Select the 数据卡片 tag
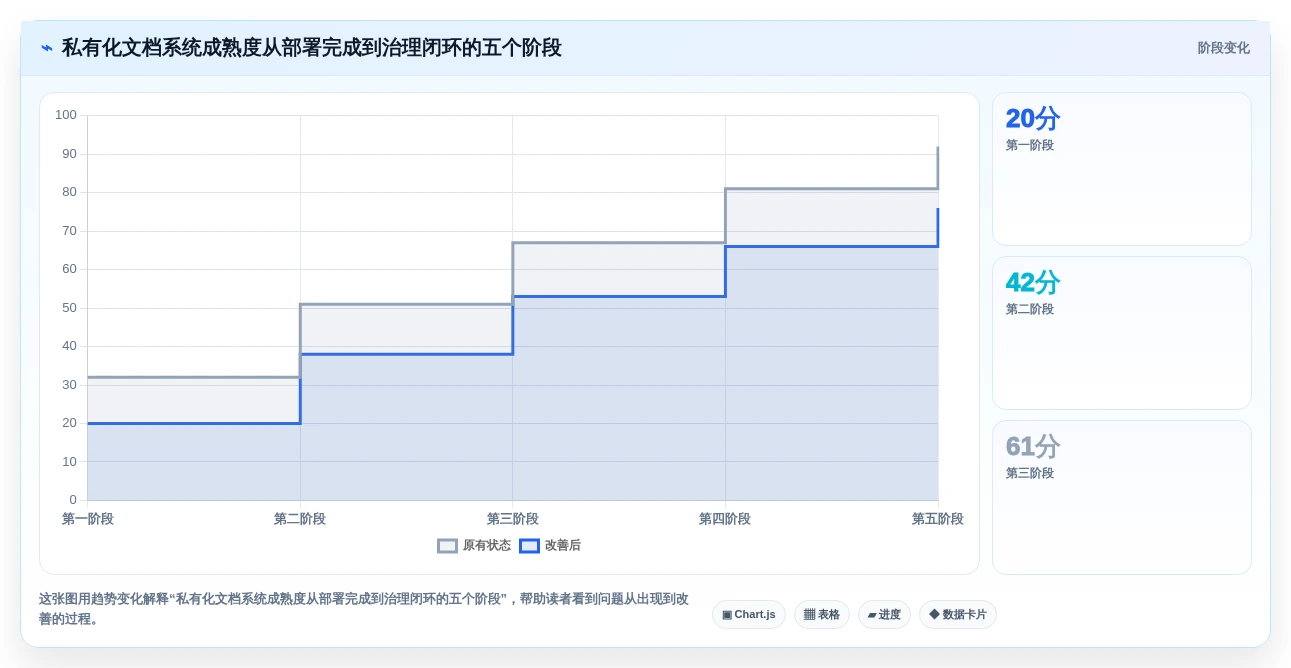Image resolution: width=1291 pixels, height=668 pixels. pos(958,615)
